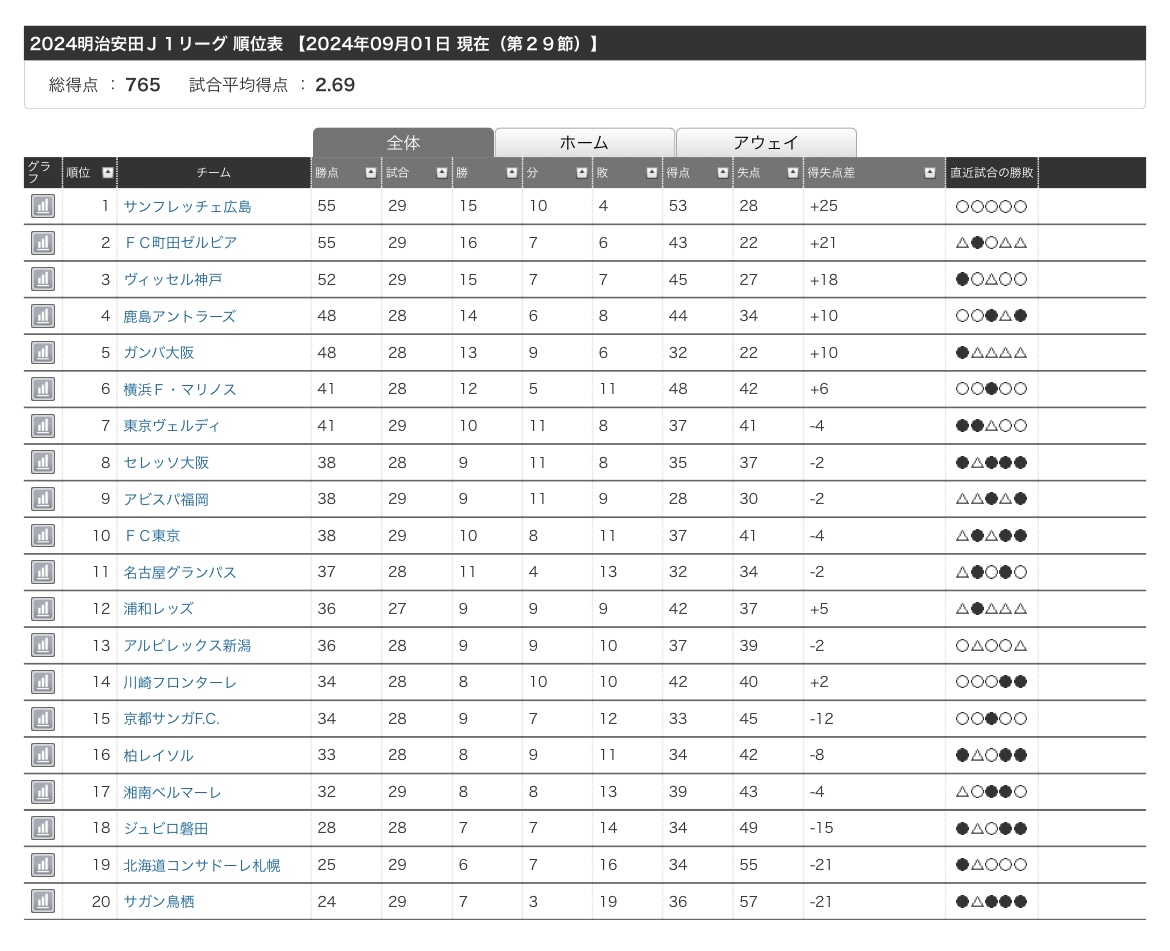Image resolution: width=1170 pixels, height=951 pixels.
Task: Open graph icon for 京都サンガF.C.
Action: [43, 718]
